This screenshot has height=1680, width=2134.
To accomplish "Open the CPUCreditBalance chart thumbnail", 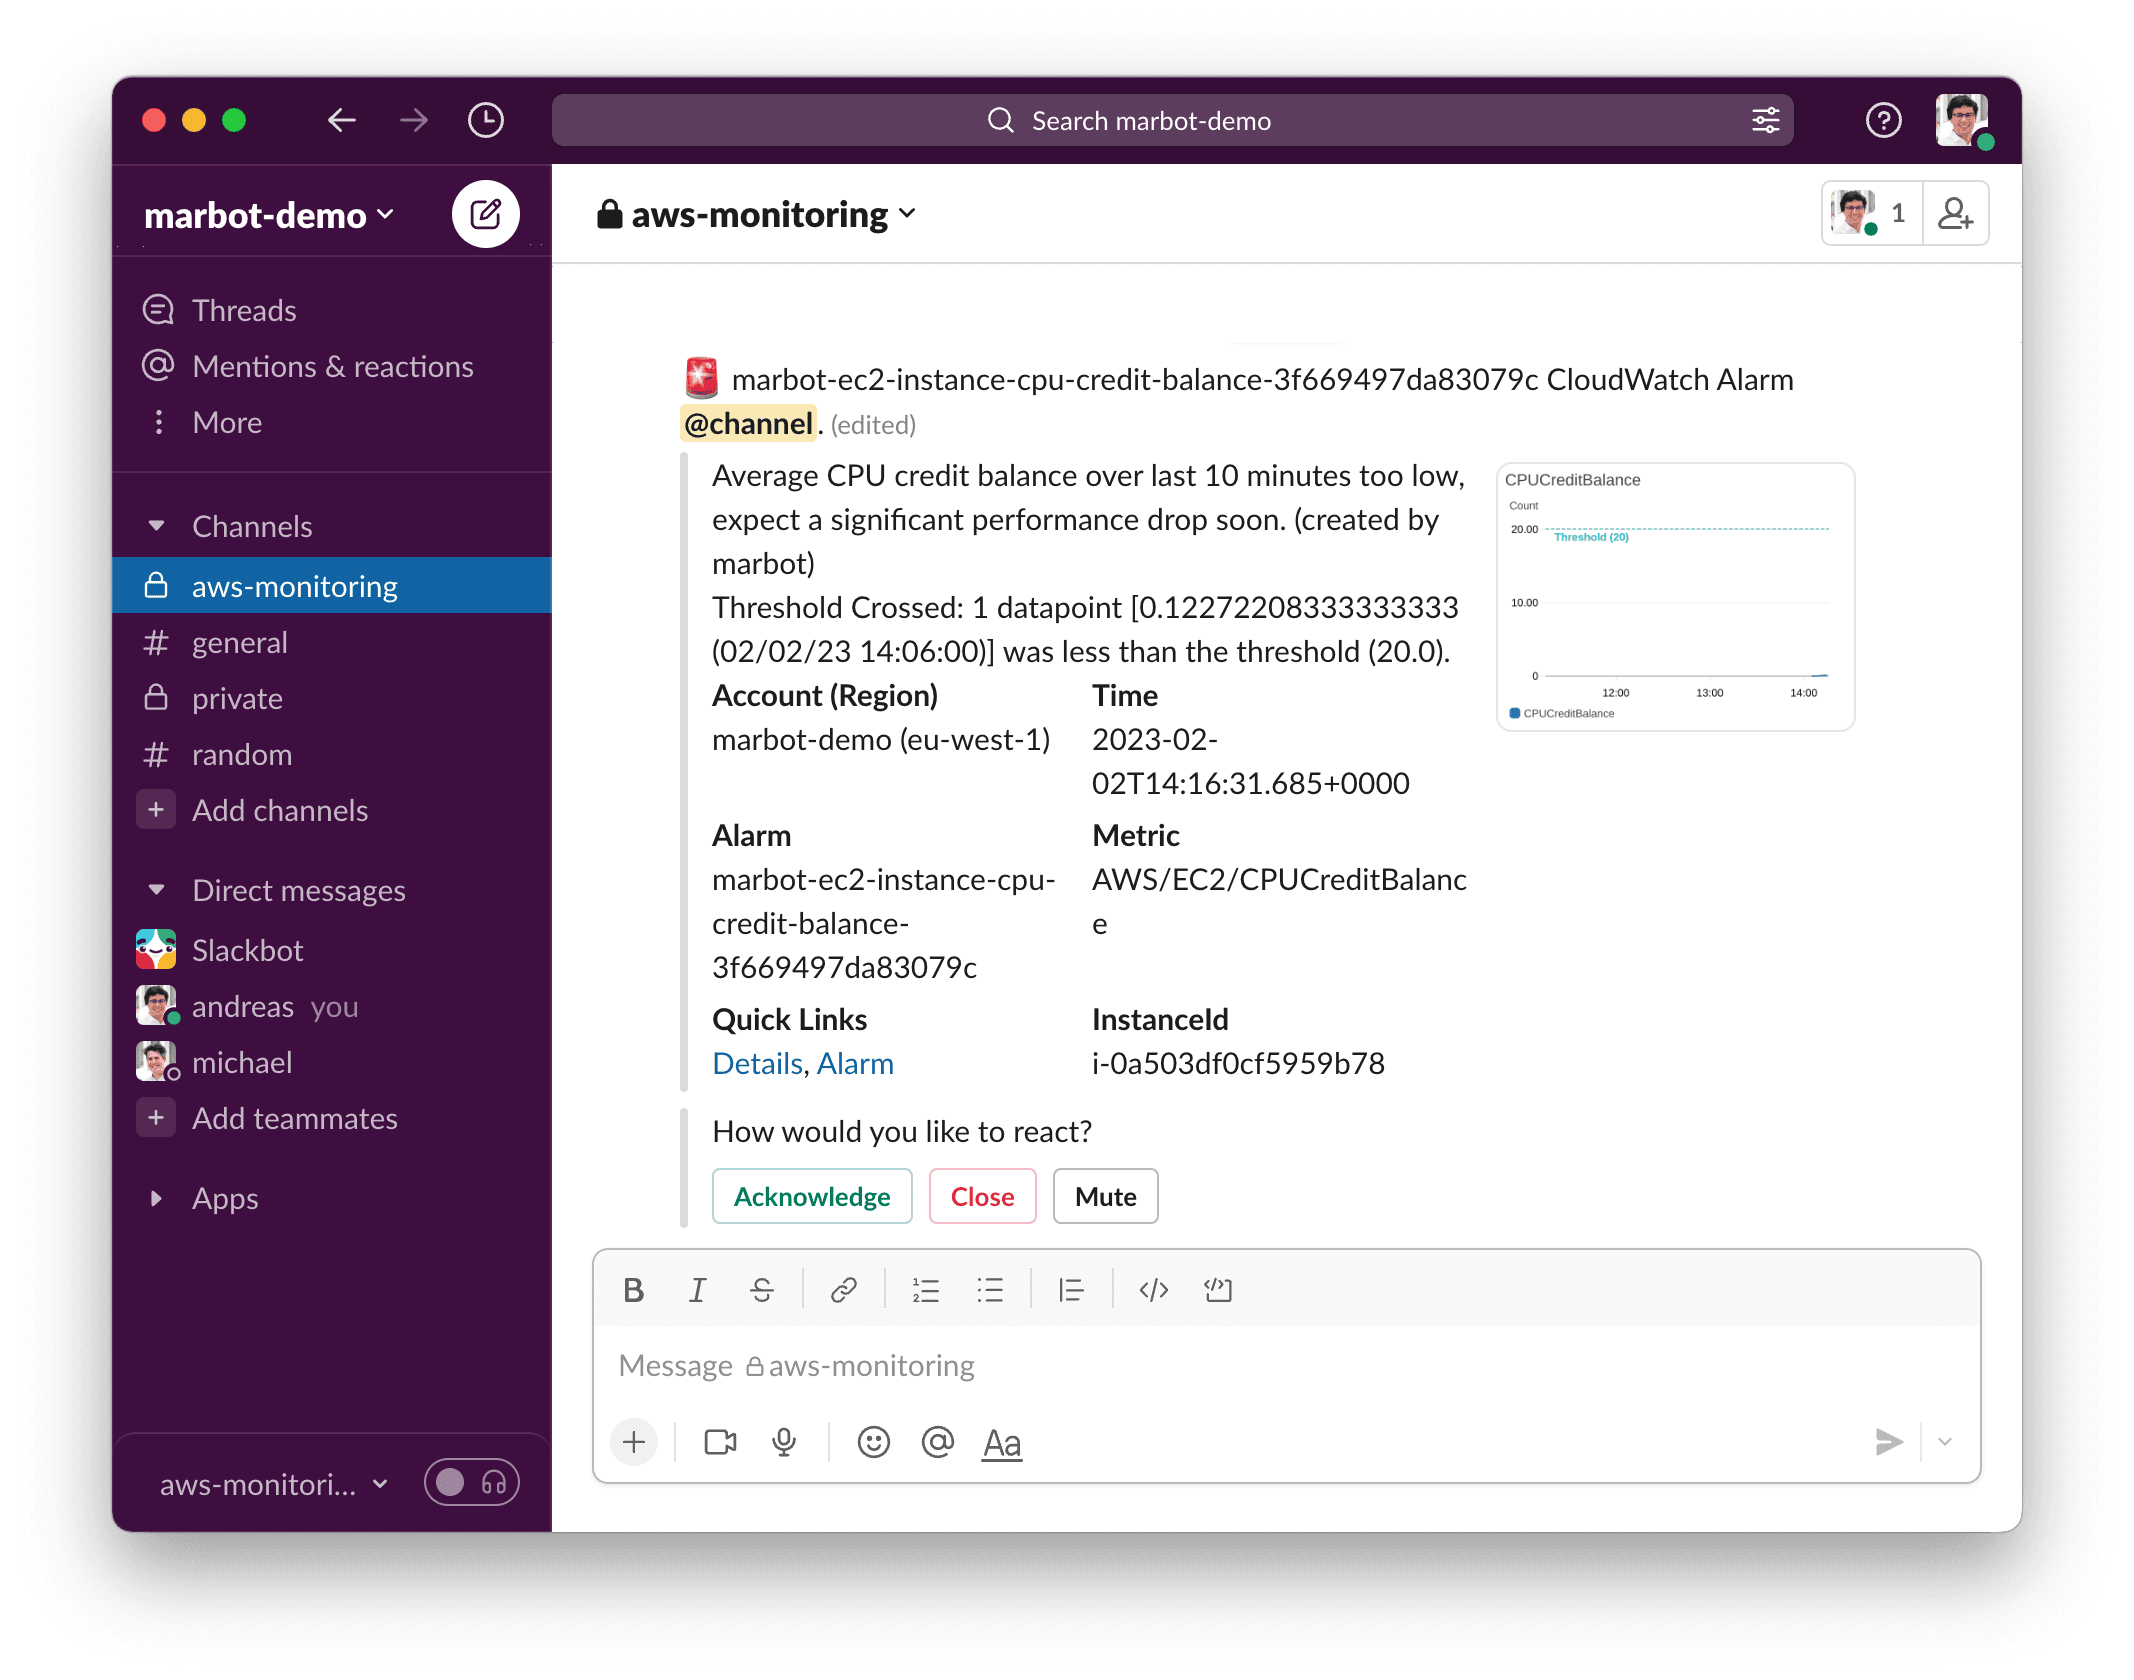I will [x=1676, y=597].
